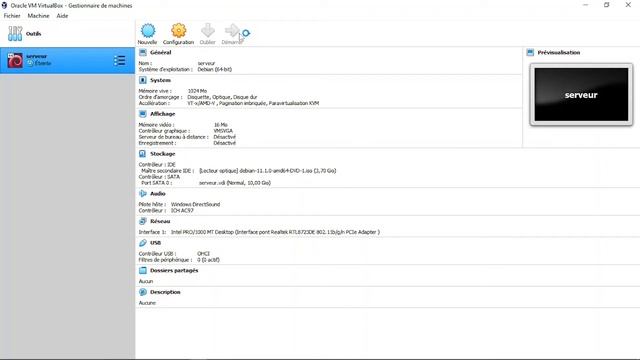Click the Affichage section monitor icon

pos(142,113)
